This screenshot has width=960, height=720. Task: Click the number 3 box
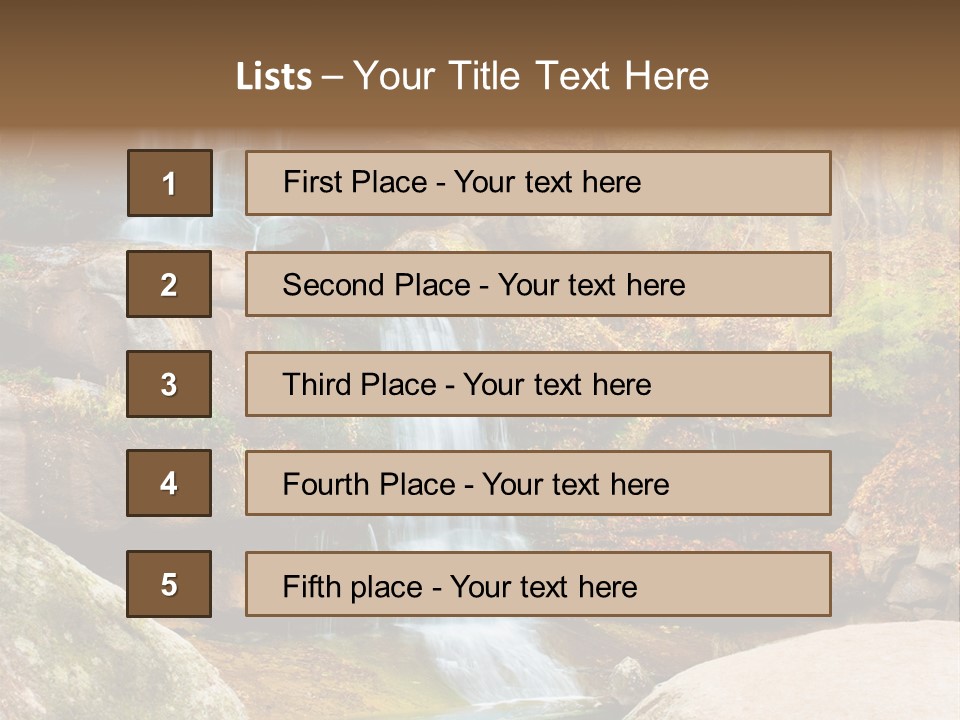point(169,384)
